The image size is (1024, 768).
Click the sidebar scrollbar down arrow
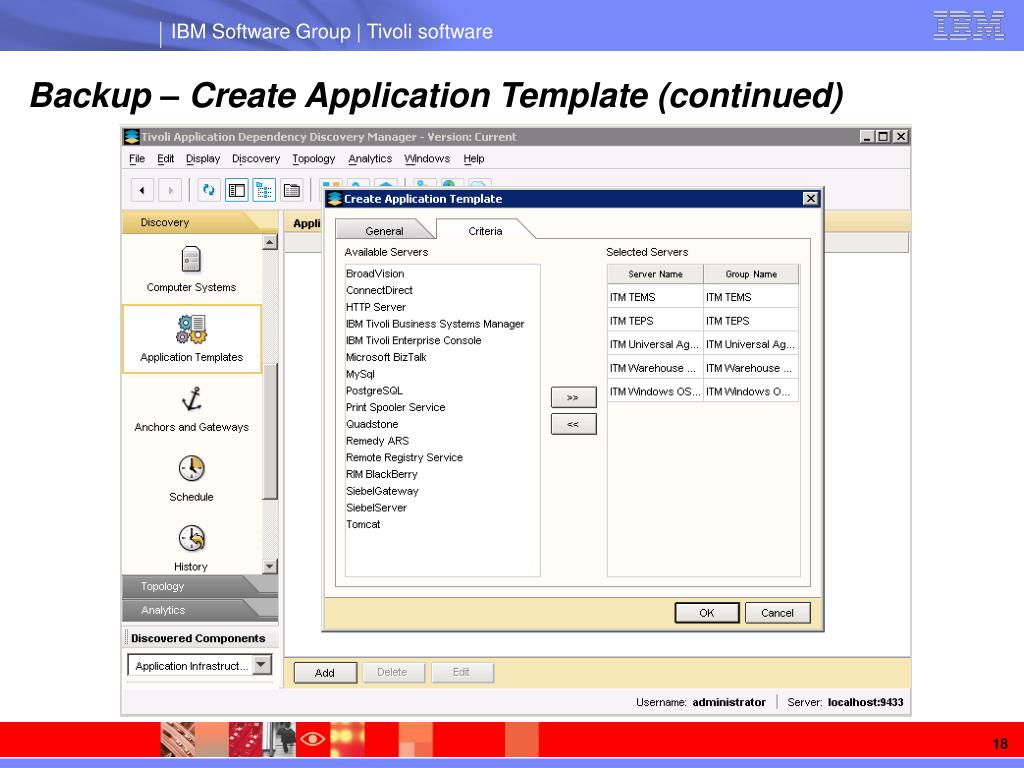pos(270,566)
